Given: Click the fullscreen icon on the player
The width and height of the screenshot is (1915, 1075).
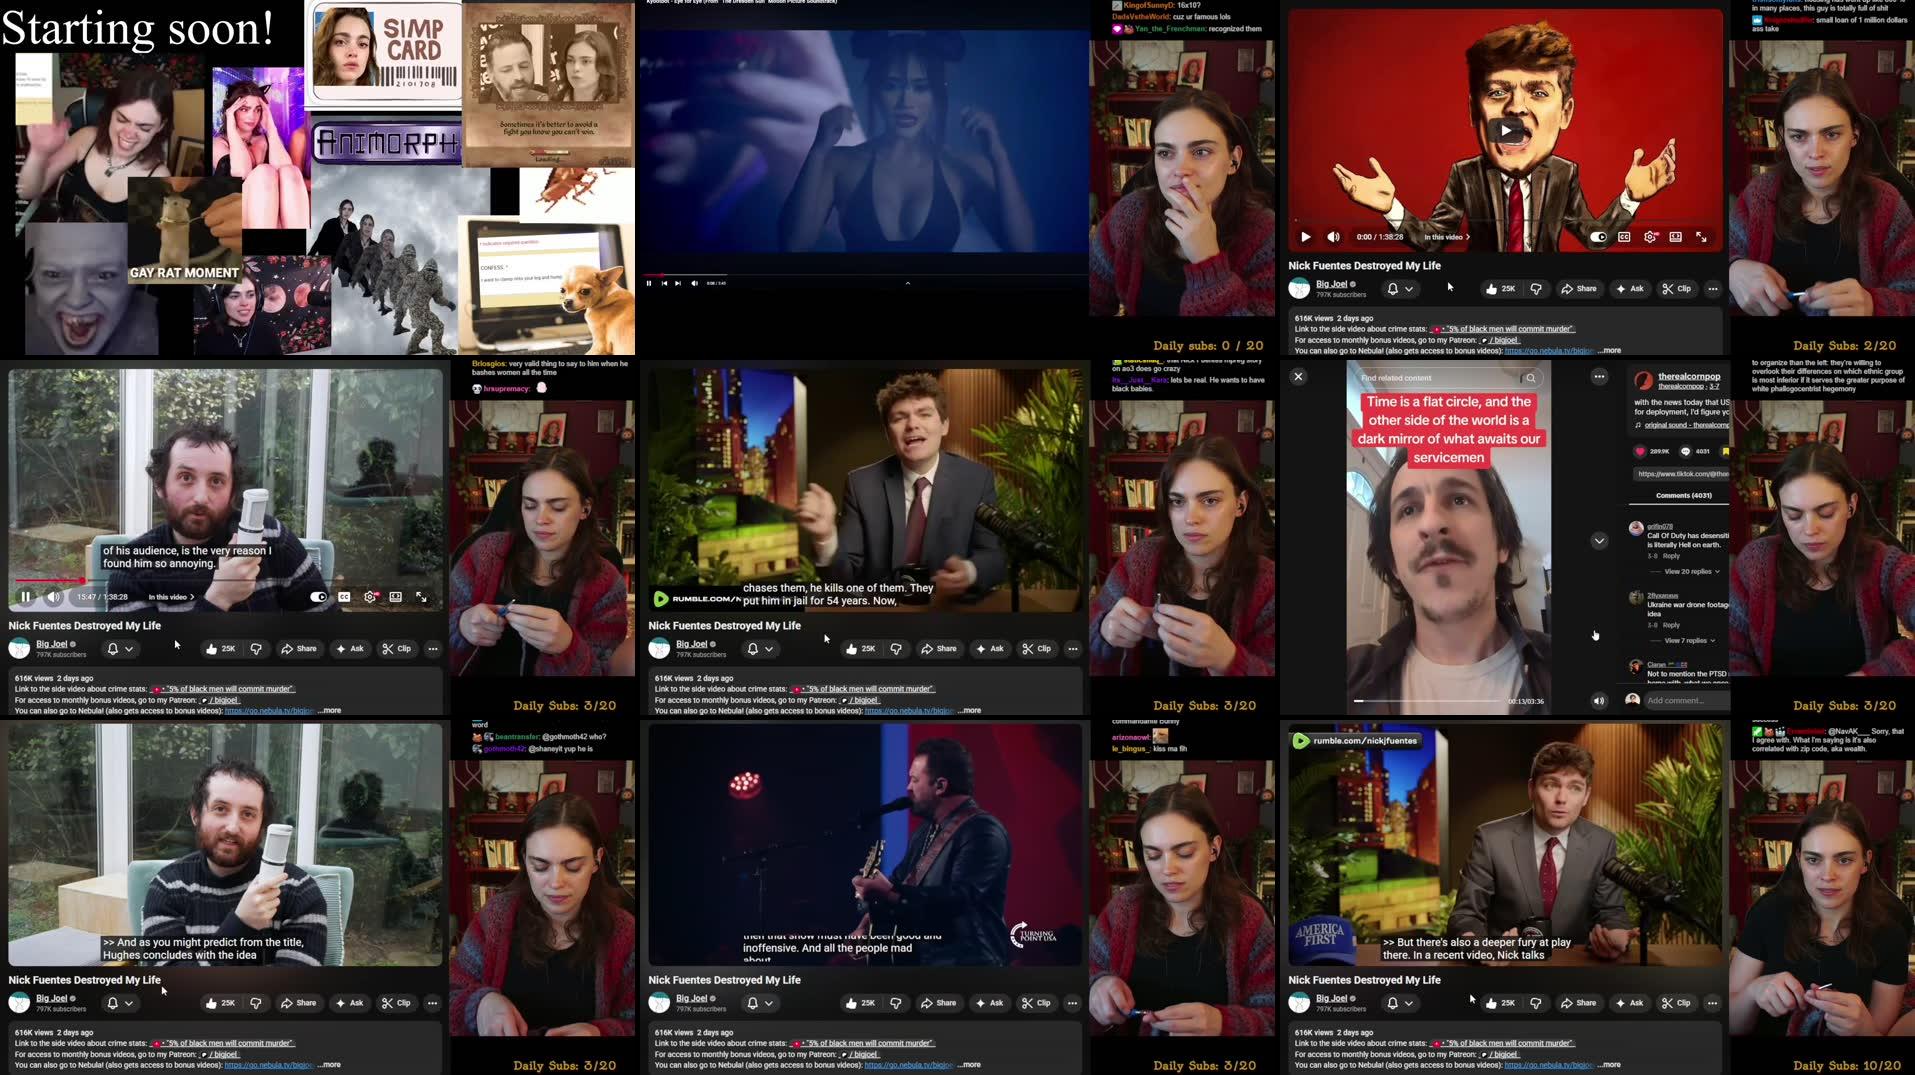Looking at the screenshot, I should 421,596.
